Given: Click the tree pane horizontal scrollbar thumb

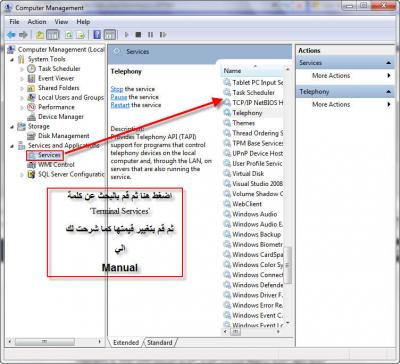Looking at the screenshot, I should pyautogui.click(x=44, y=342).
